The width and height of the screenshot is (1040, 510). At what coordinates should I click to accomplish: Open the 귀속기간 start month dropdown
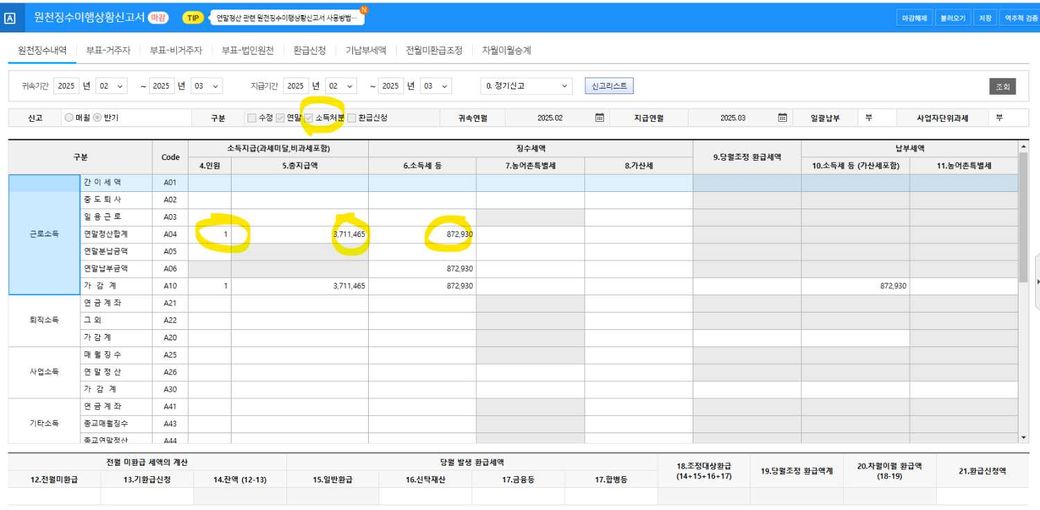[111, 86]
